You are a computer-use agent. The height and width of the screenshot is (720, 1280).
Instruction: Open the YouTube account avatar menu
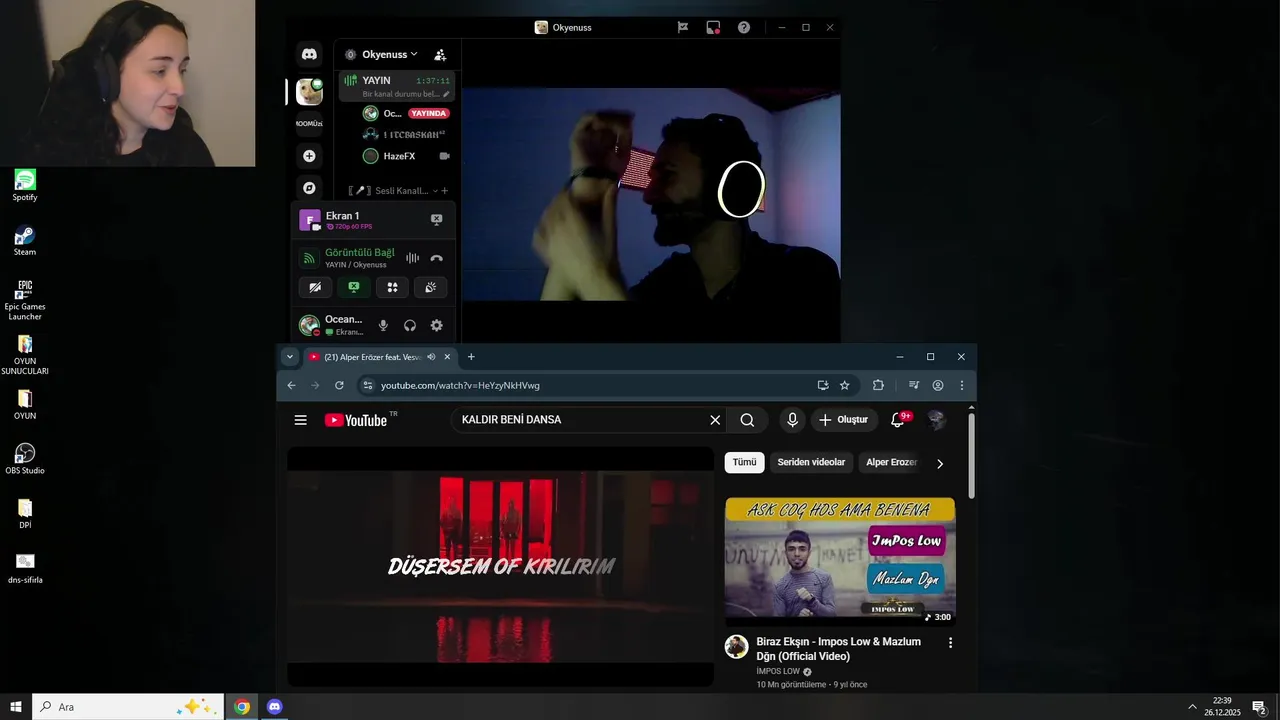pos(937,420)
